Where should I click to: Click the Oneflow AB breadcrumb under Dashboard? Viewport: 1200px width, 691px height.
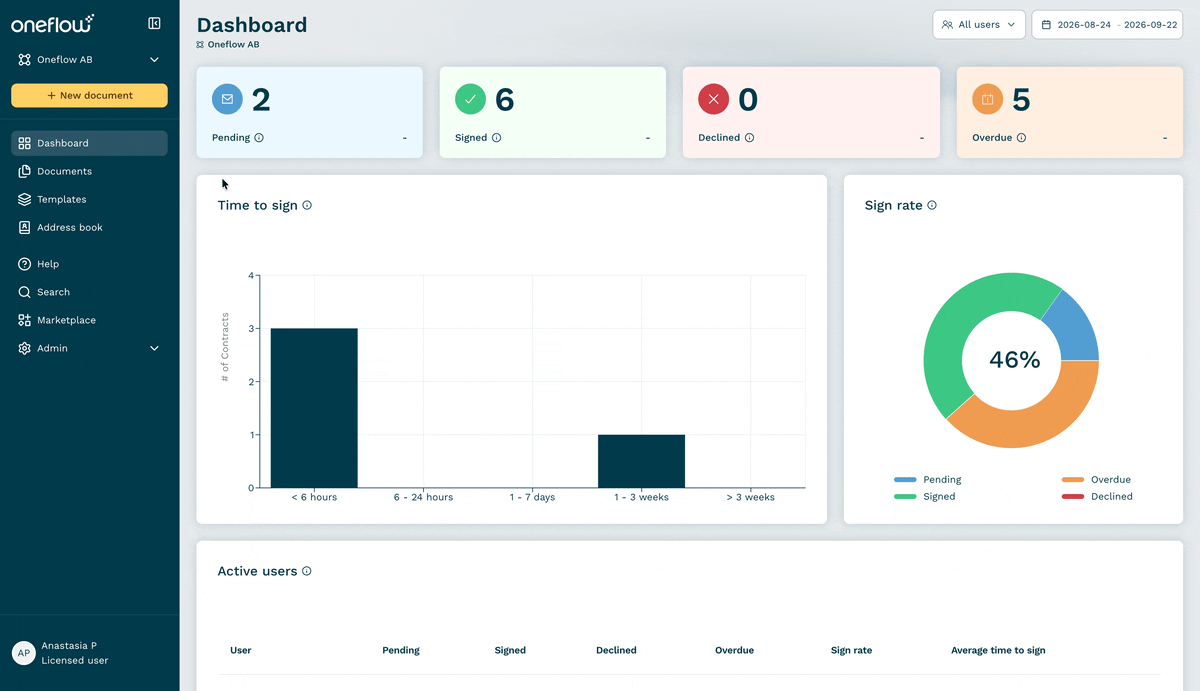tap(233, 45)
